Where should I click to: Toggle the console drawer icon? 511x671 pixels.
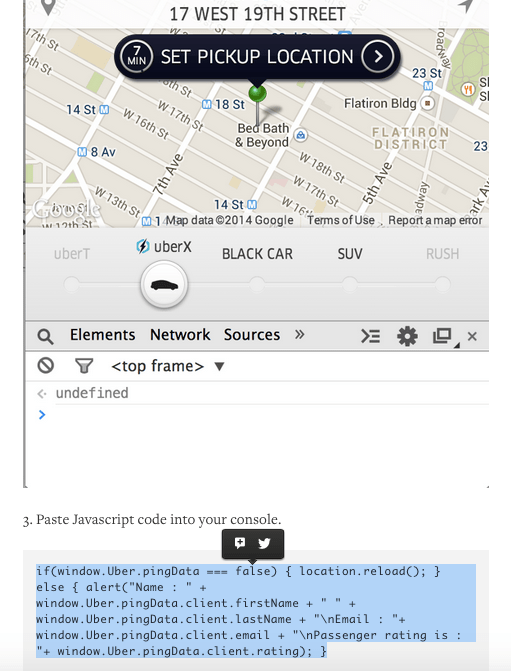point(370,337)
